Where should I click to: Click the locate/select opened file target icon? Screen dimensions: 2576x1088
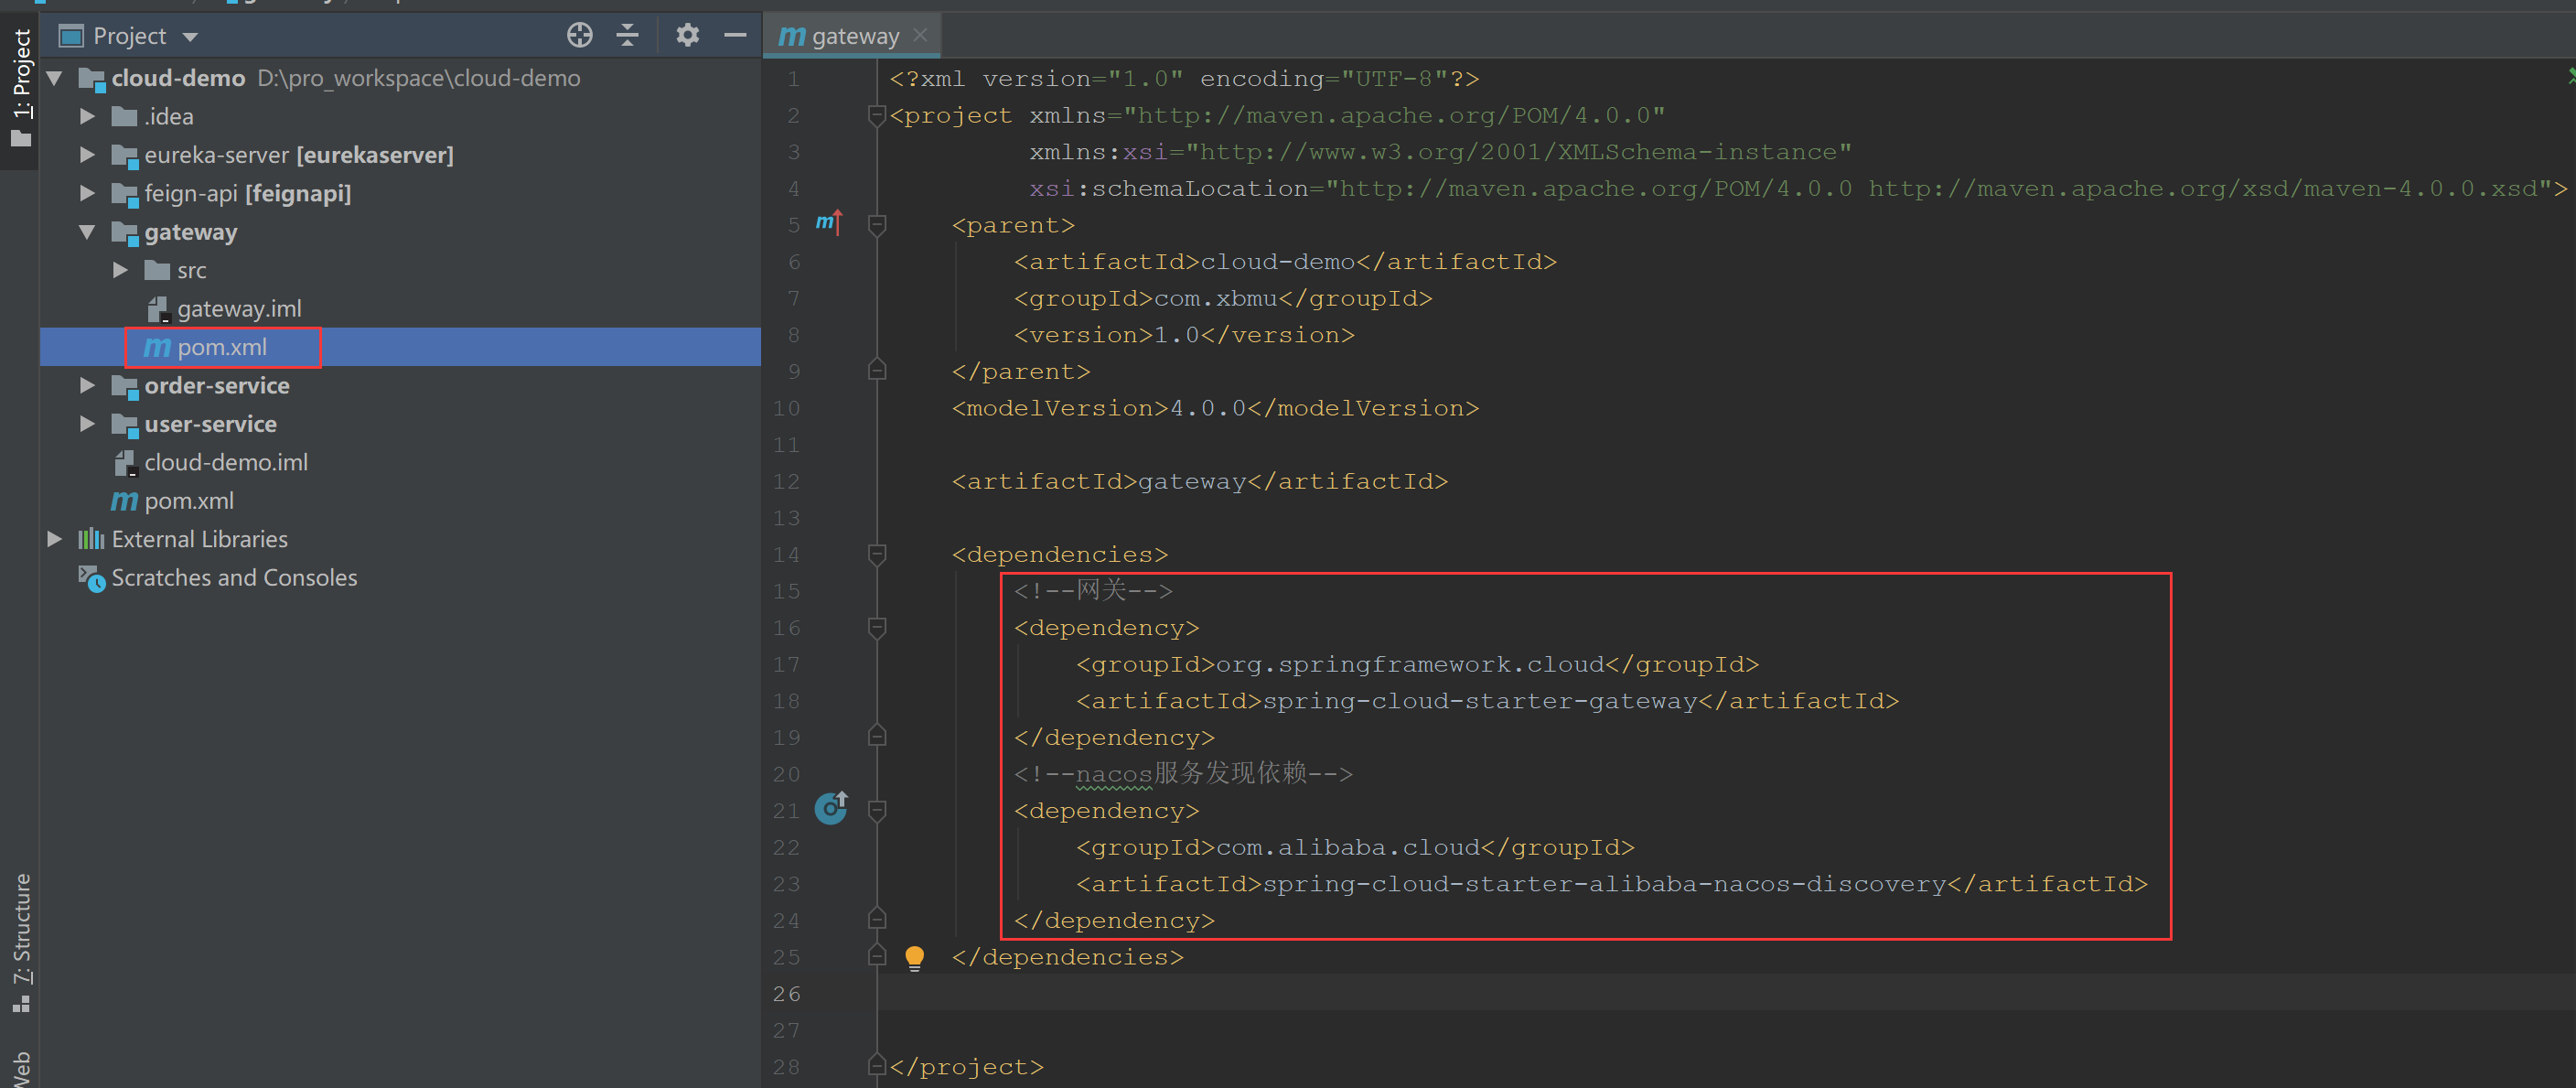579,36
